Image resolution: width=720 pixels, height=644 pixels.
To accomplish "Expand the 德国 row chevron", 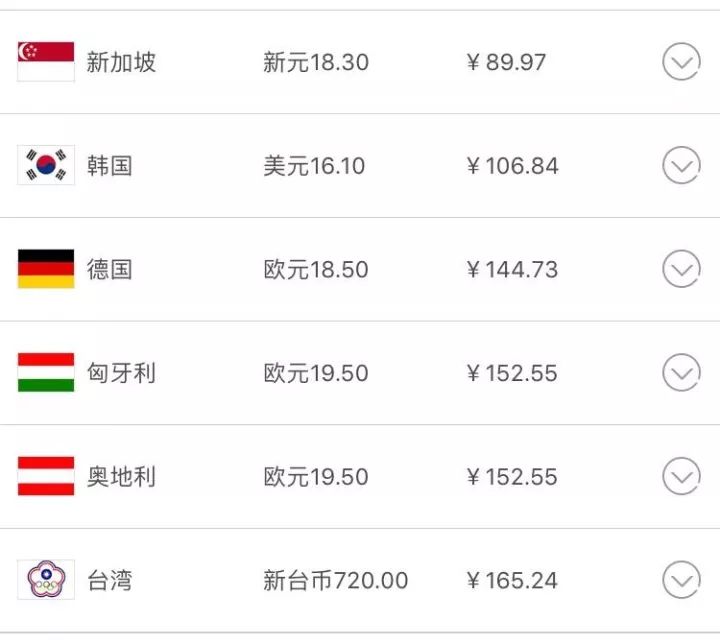I will point(681,269).
